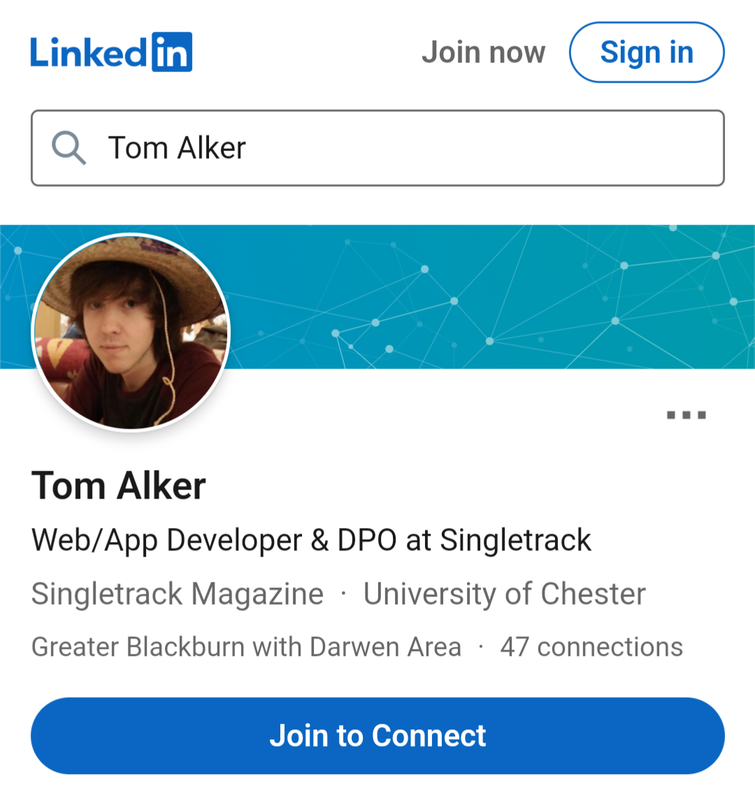
Task: Click the 'Tom Alker' text inside search field
Action: (177, 148)
